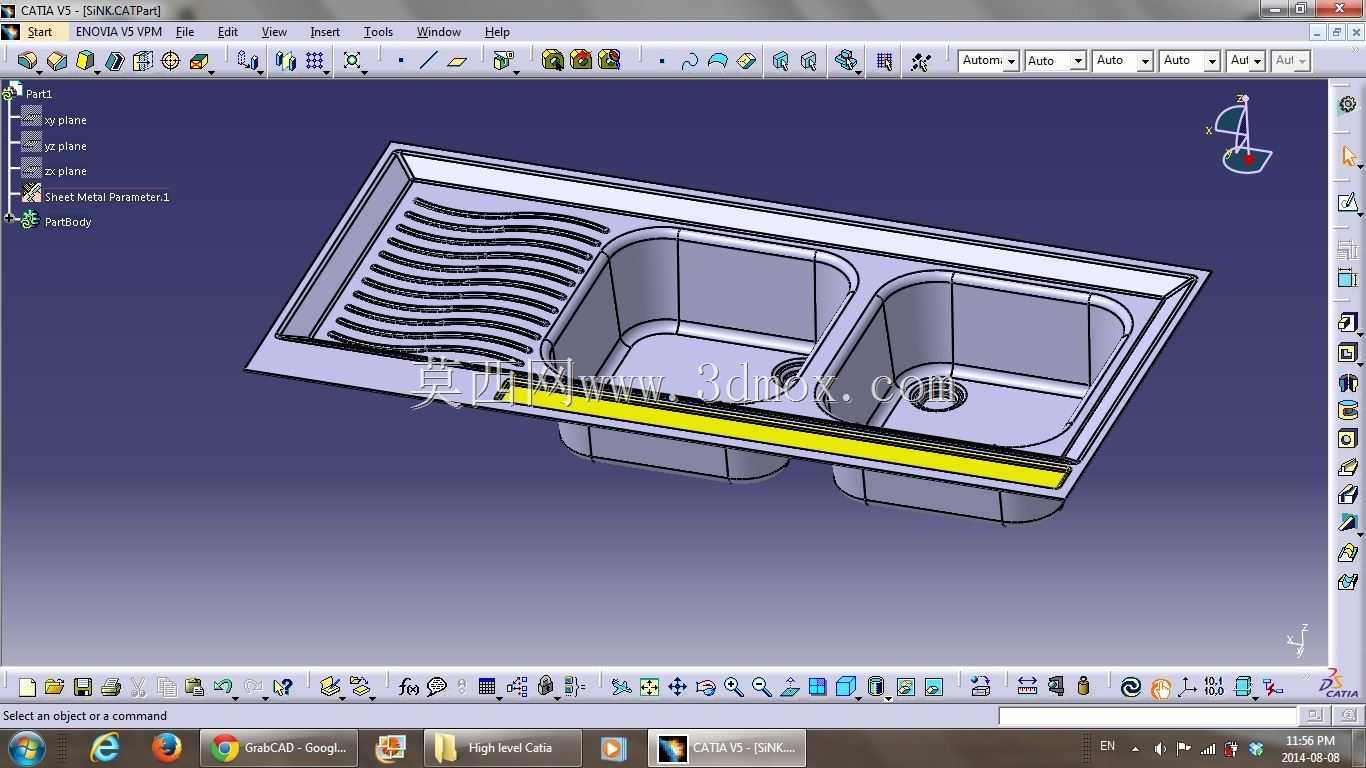
Task: Select the Line tool in top toolbar
Action: 429,61
